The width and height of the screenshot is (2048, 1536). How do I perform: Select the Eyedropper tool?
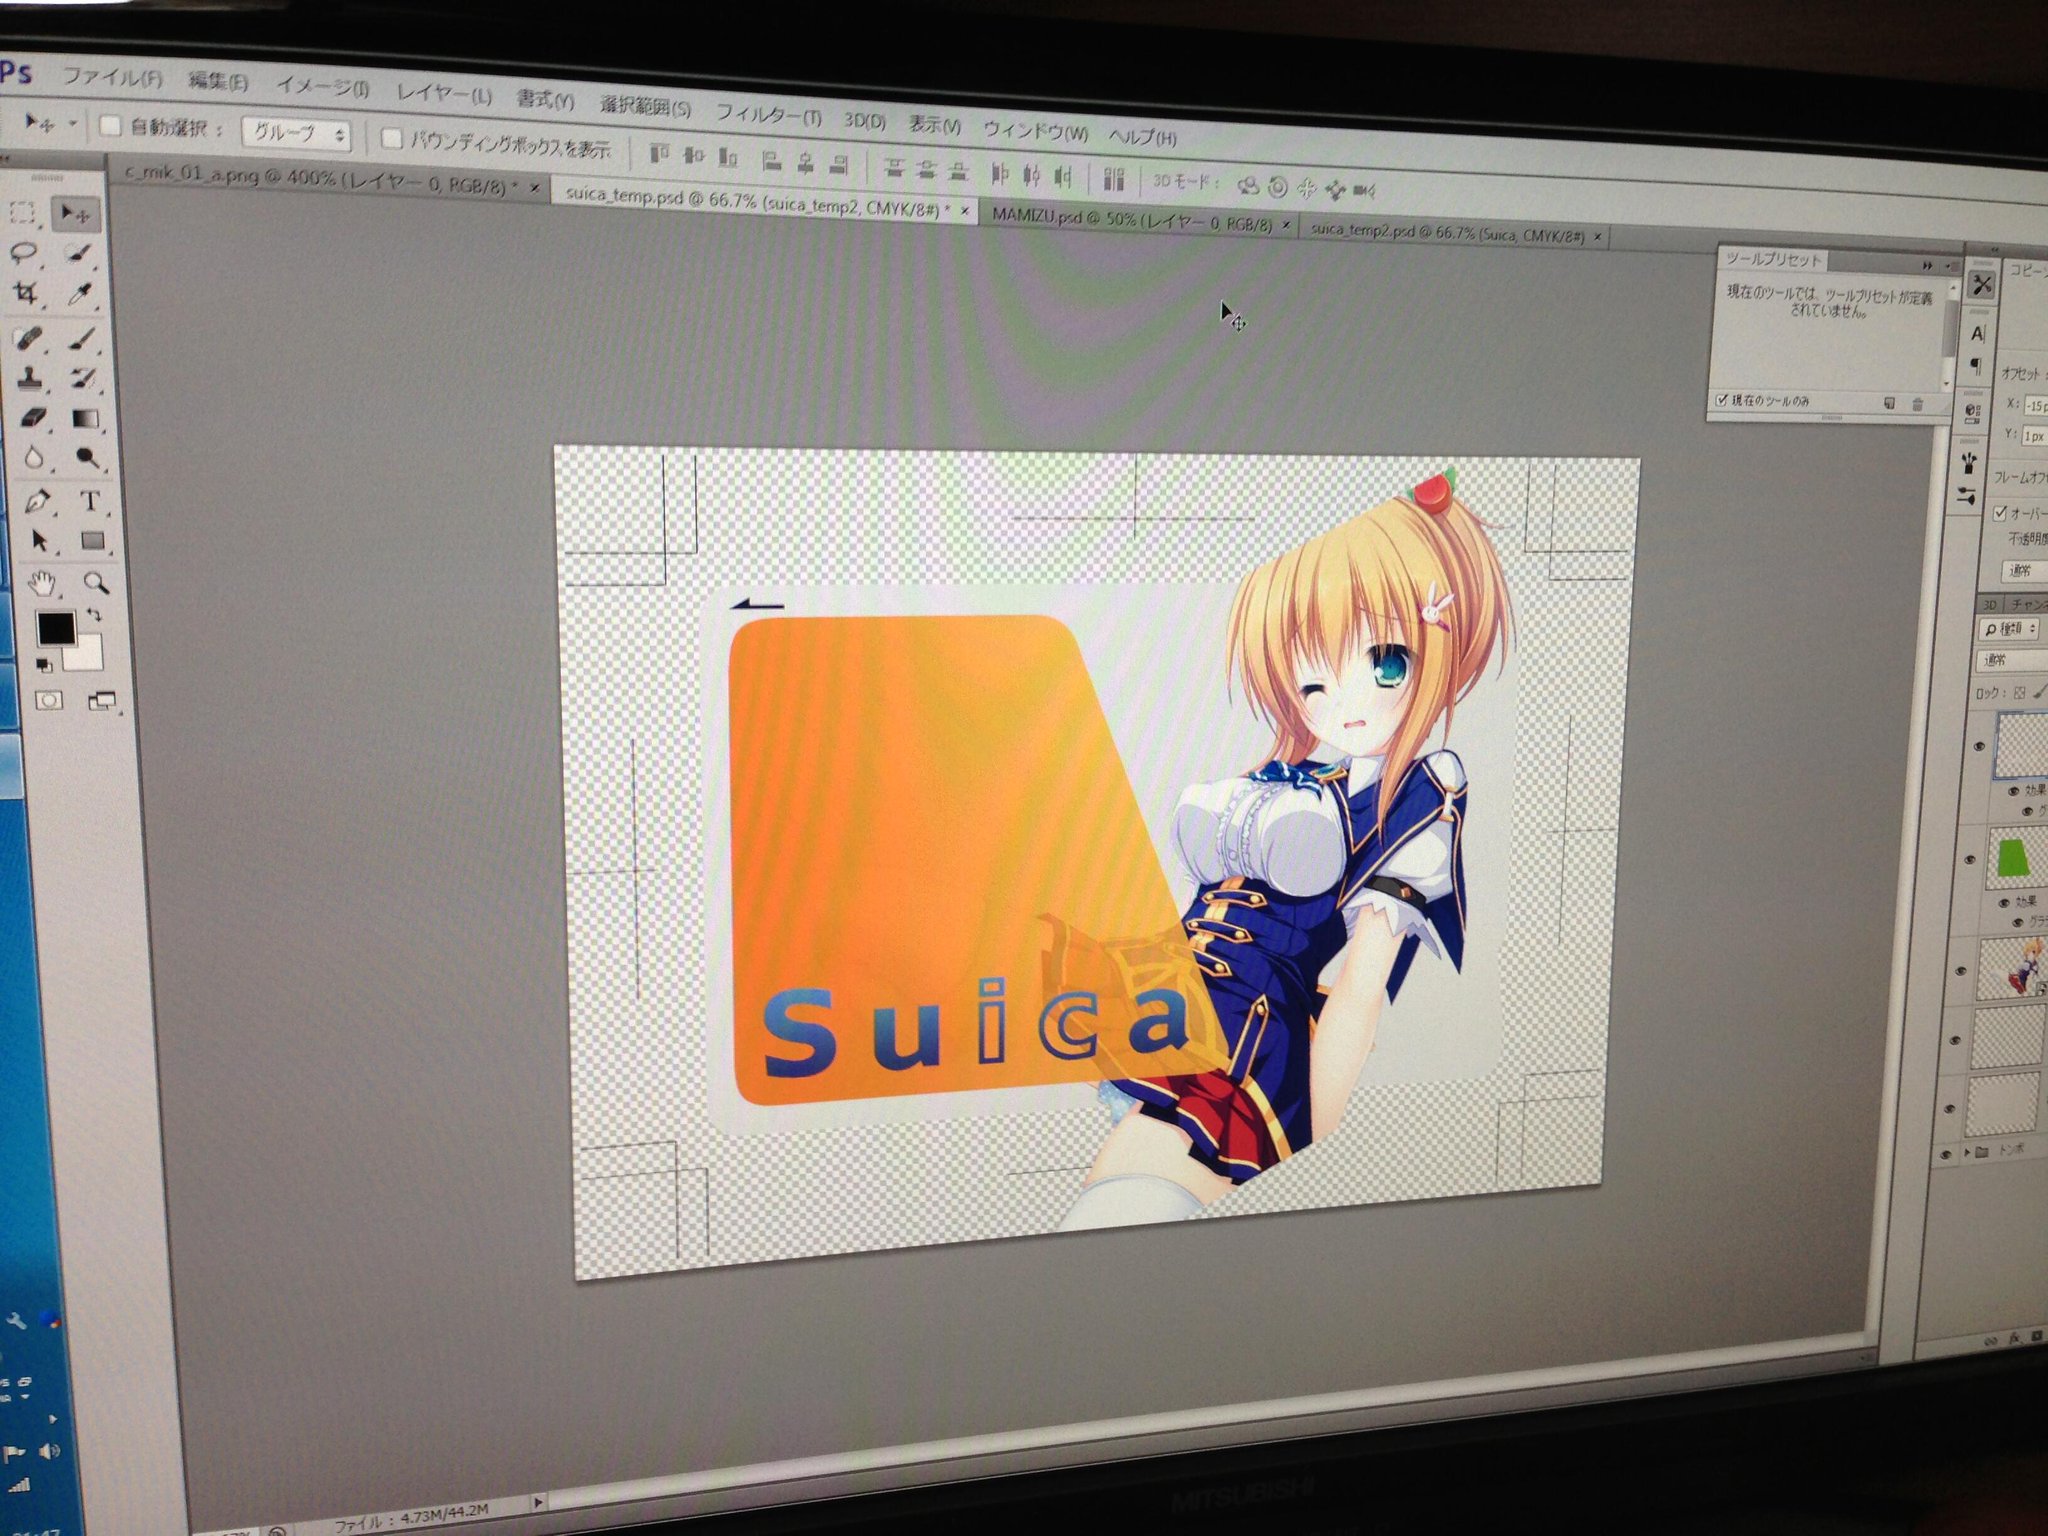pos(80,294)
